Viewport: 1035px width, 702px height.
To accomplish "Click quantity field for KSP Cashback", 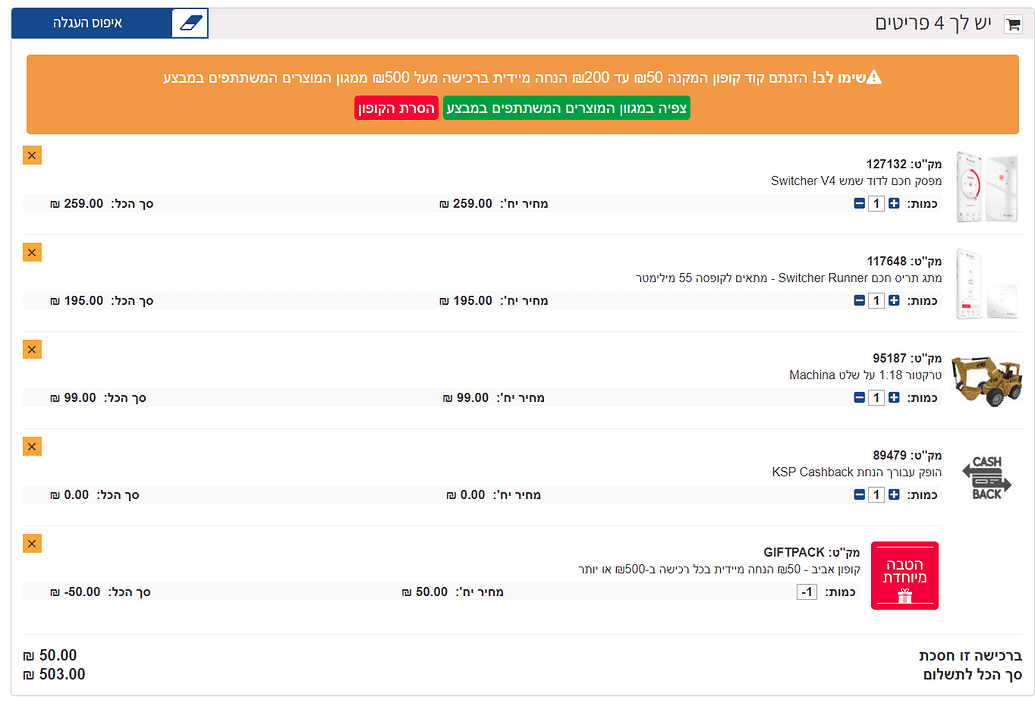I will pos(877,495).
